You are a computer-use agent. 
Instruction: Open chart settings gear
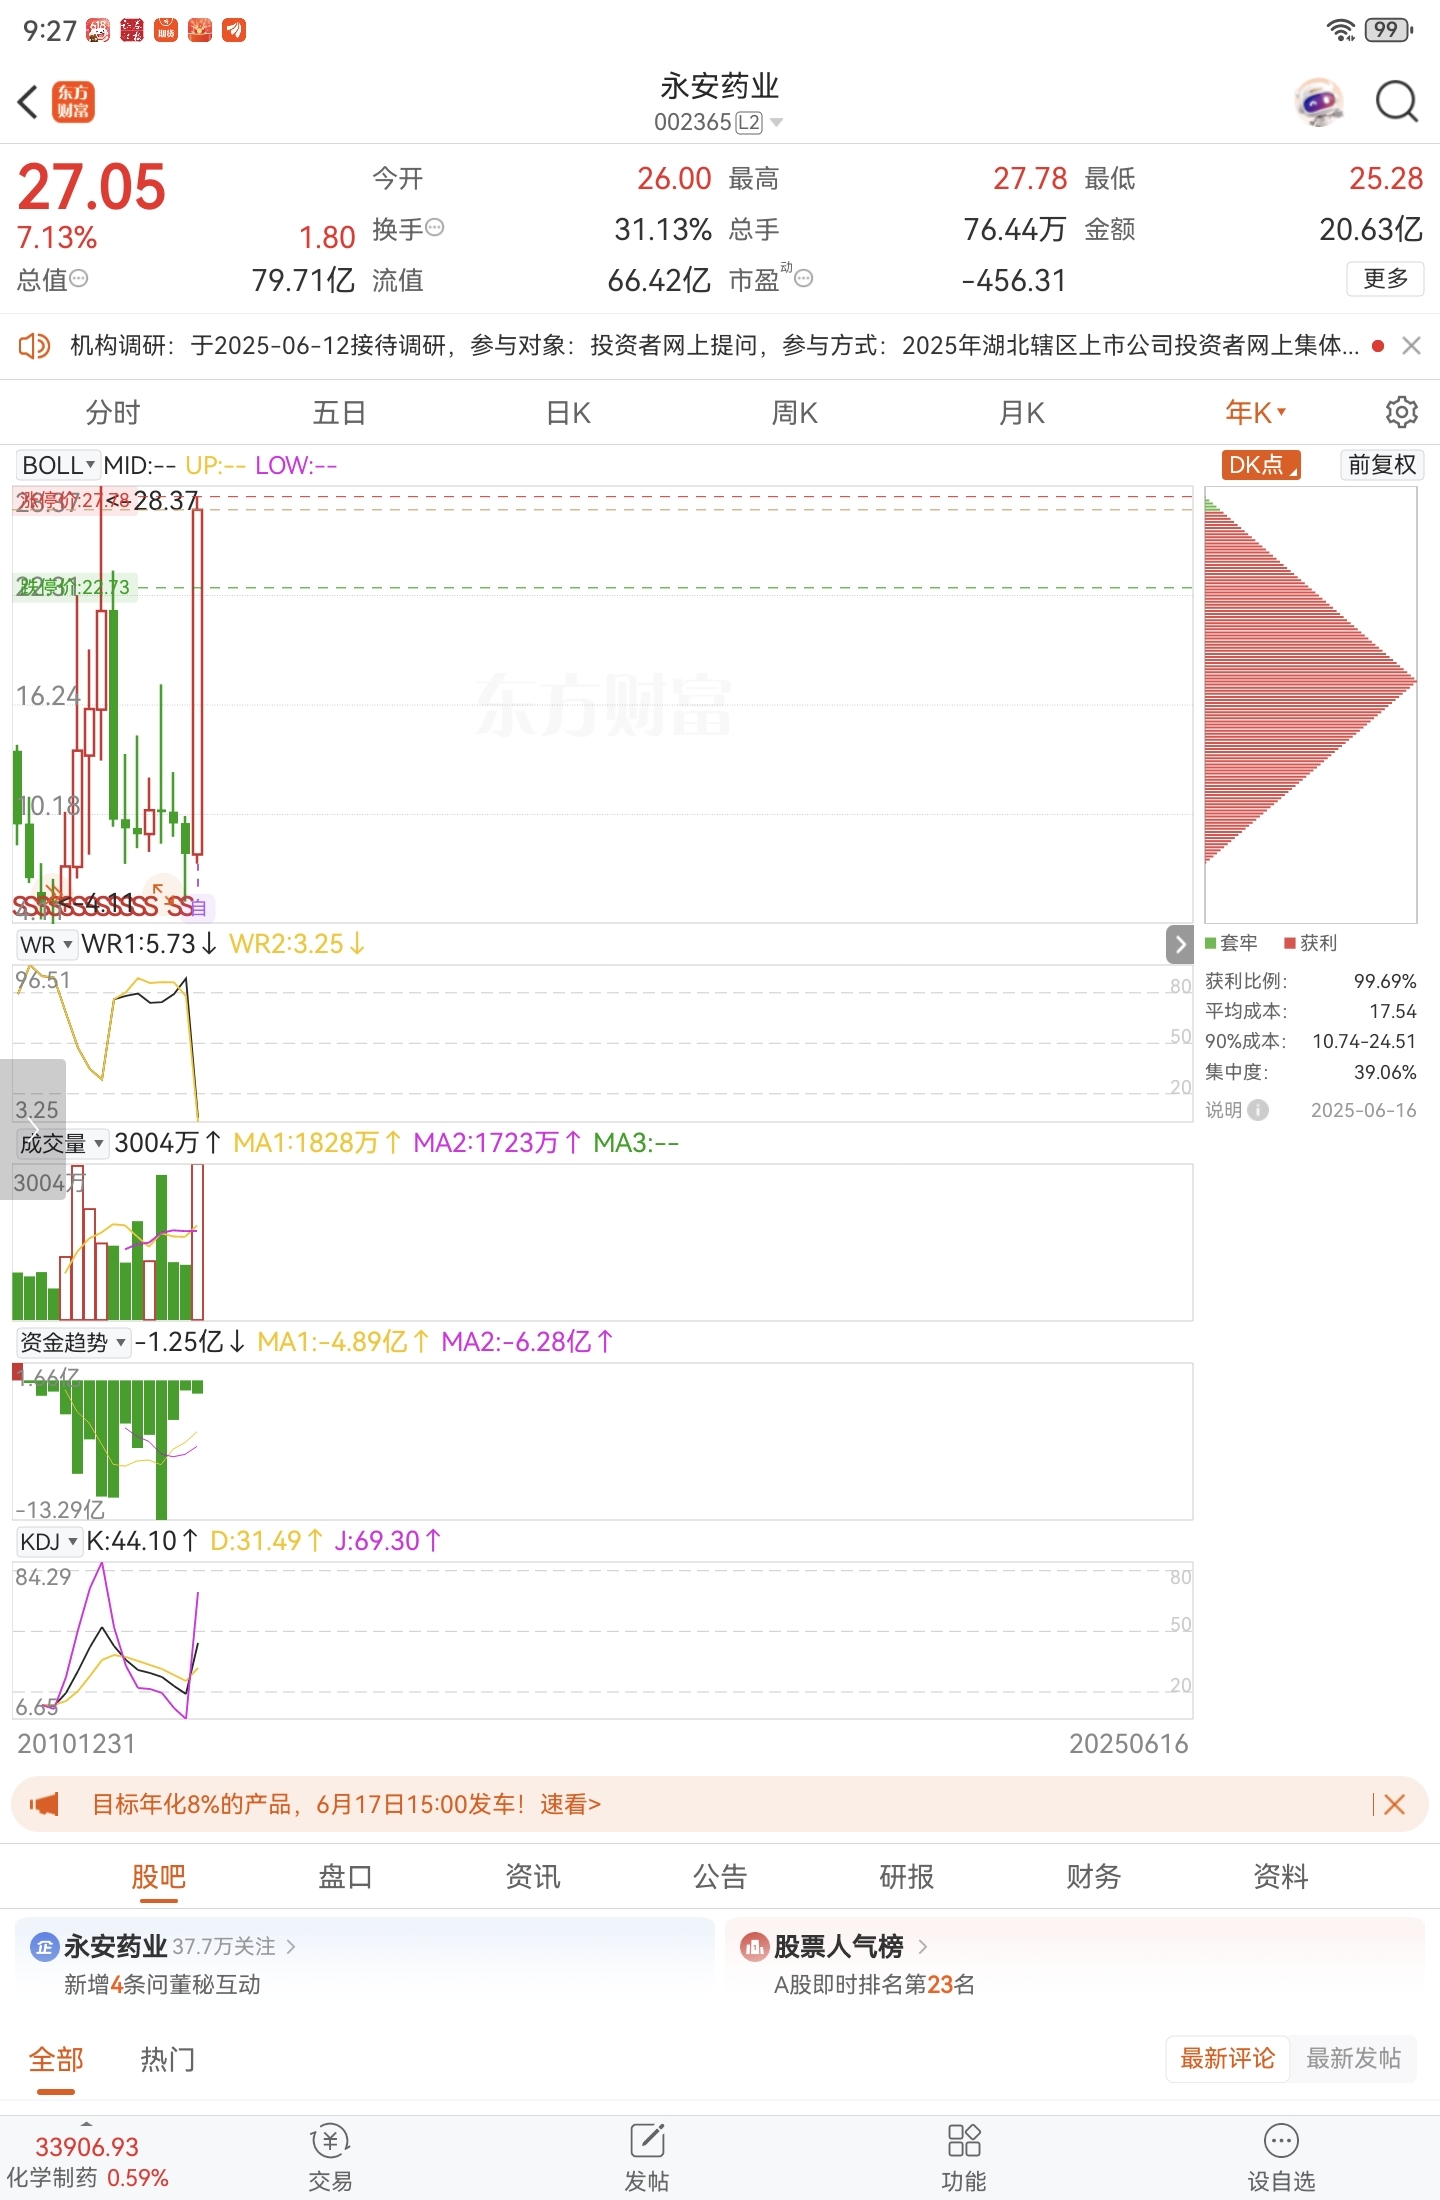coord(1401,412)
